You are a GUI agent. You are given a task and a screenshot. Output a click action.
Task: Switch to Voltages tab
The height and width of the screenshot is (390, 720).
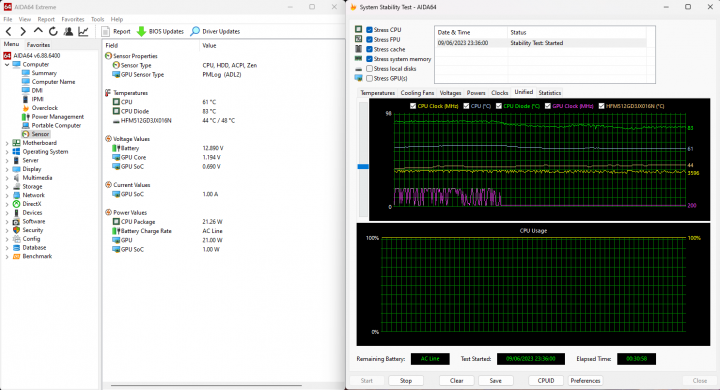coord(450,93)
